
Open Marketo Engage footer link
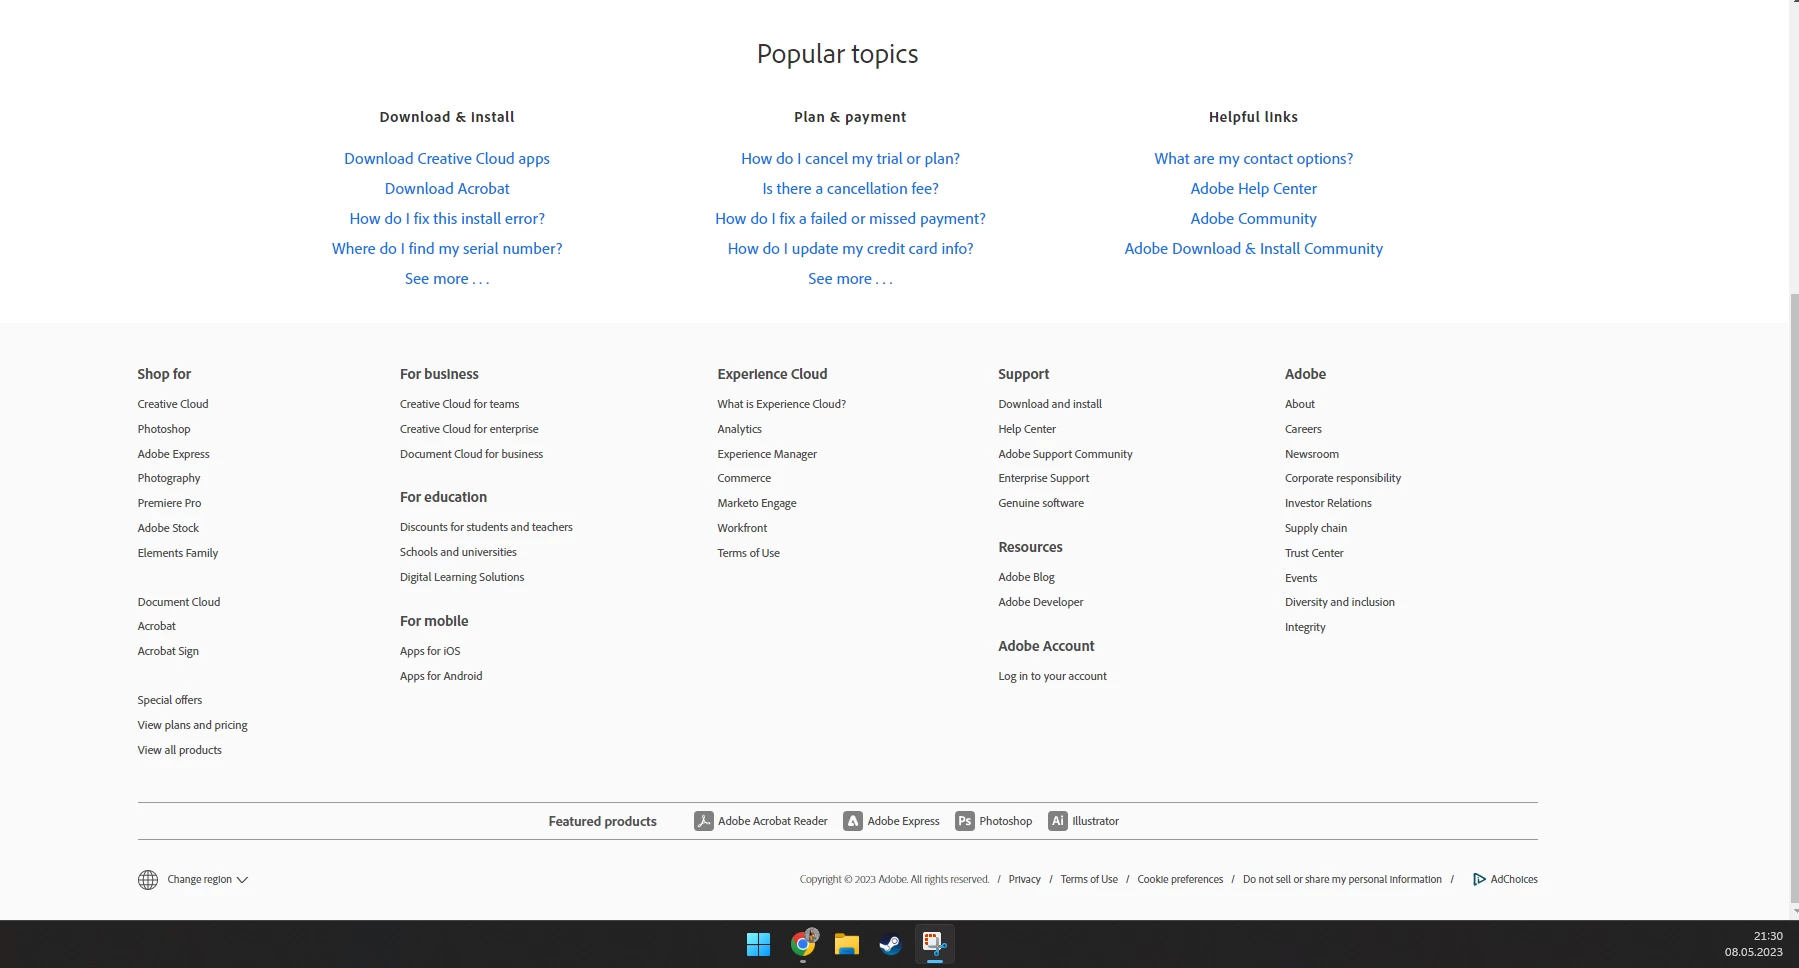coord(757,503)
